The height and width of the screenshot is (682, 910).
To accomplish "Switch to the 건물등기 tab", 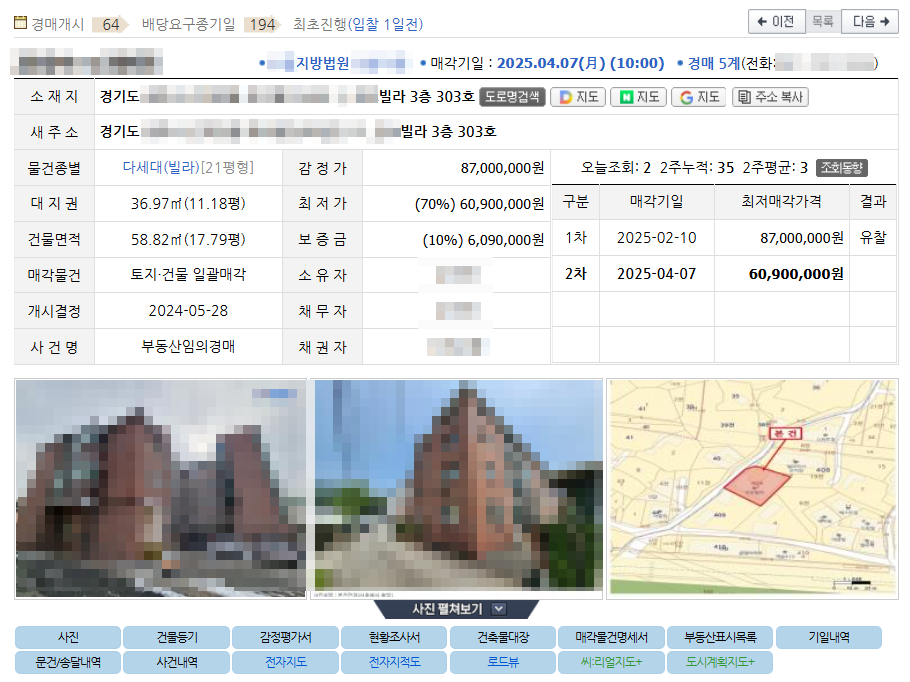I will 175,638.
